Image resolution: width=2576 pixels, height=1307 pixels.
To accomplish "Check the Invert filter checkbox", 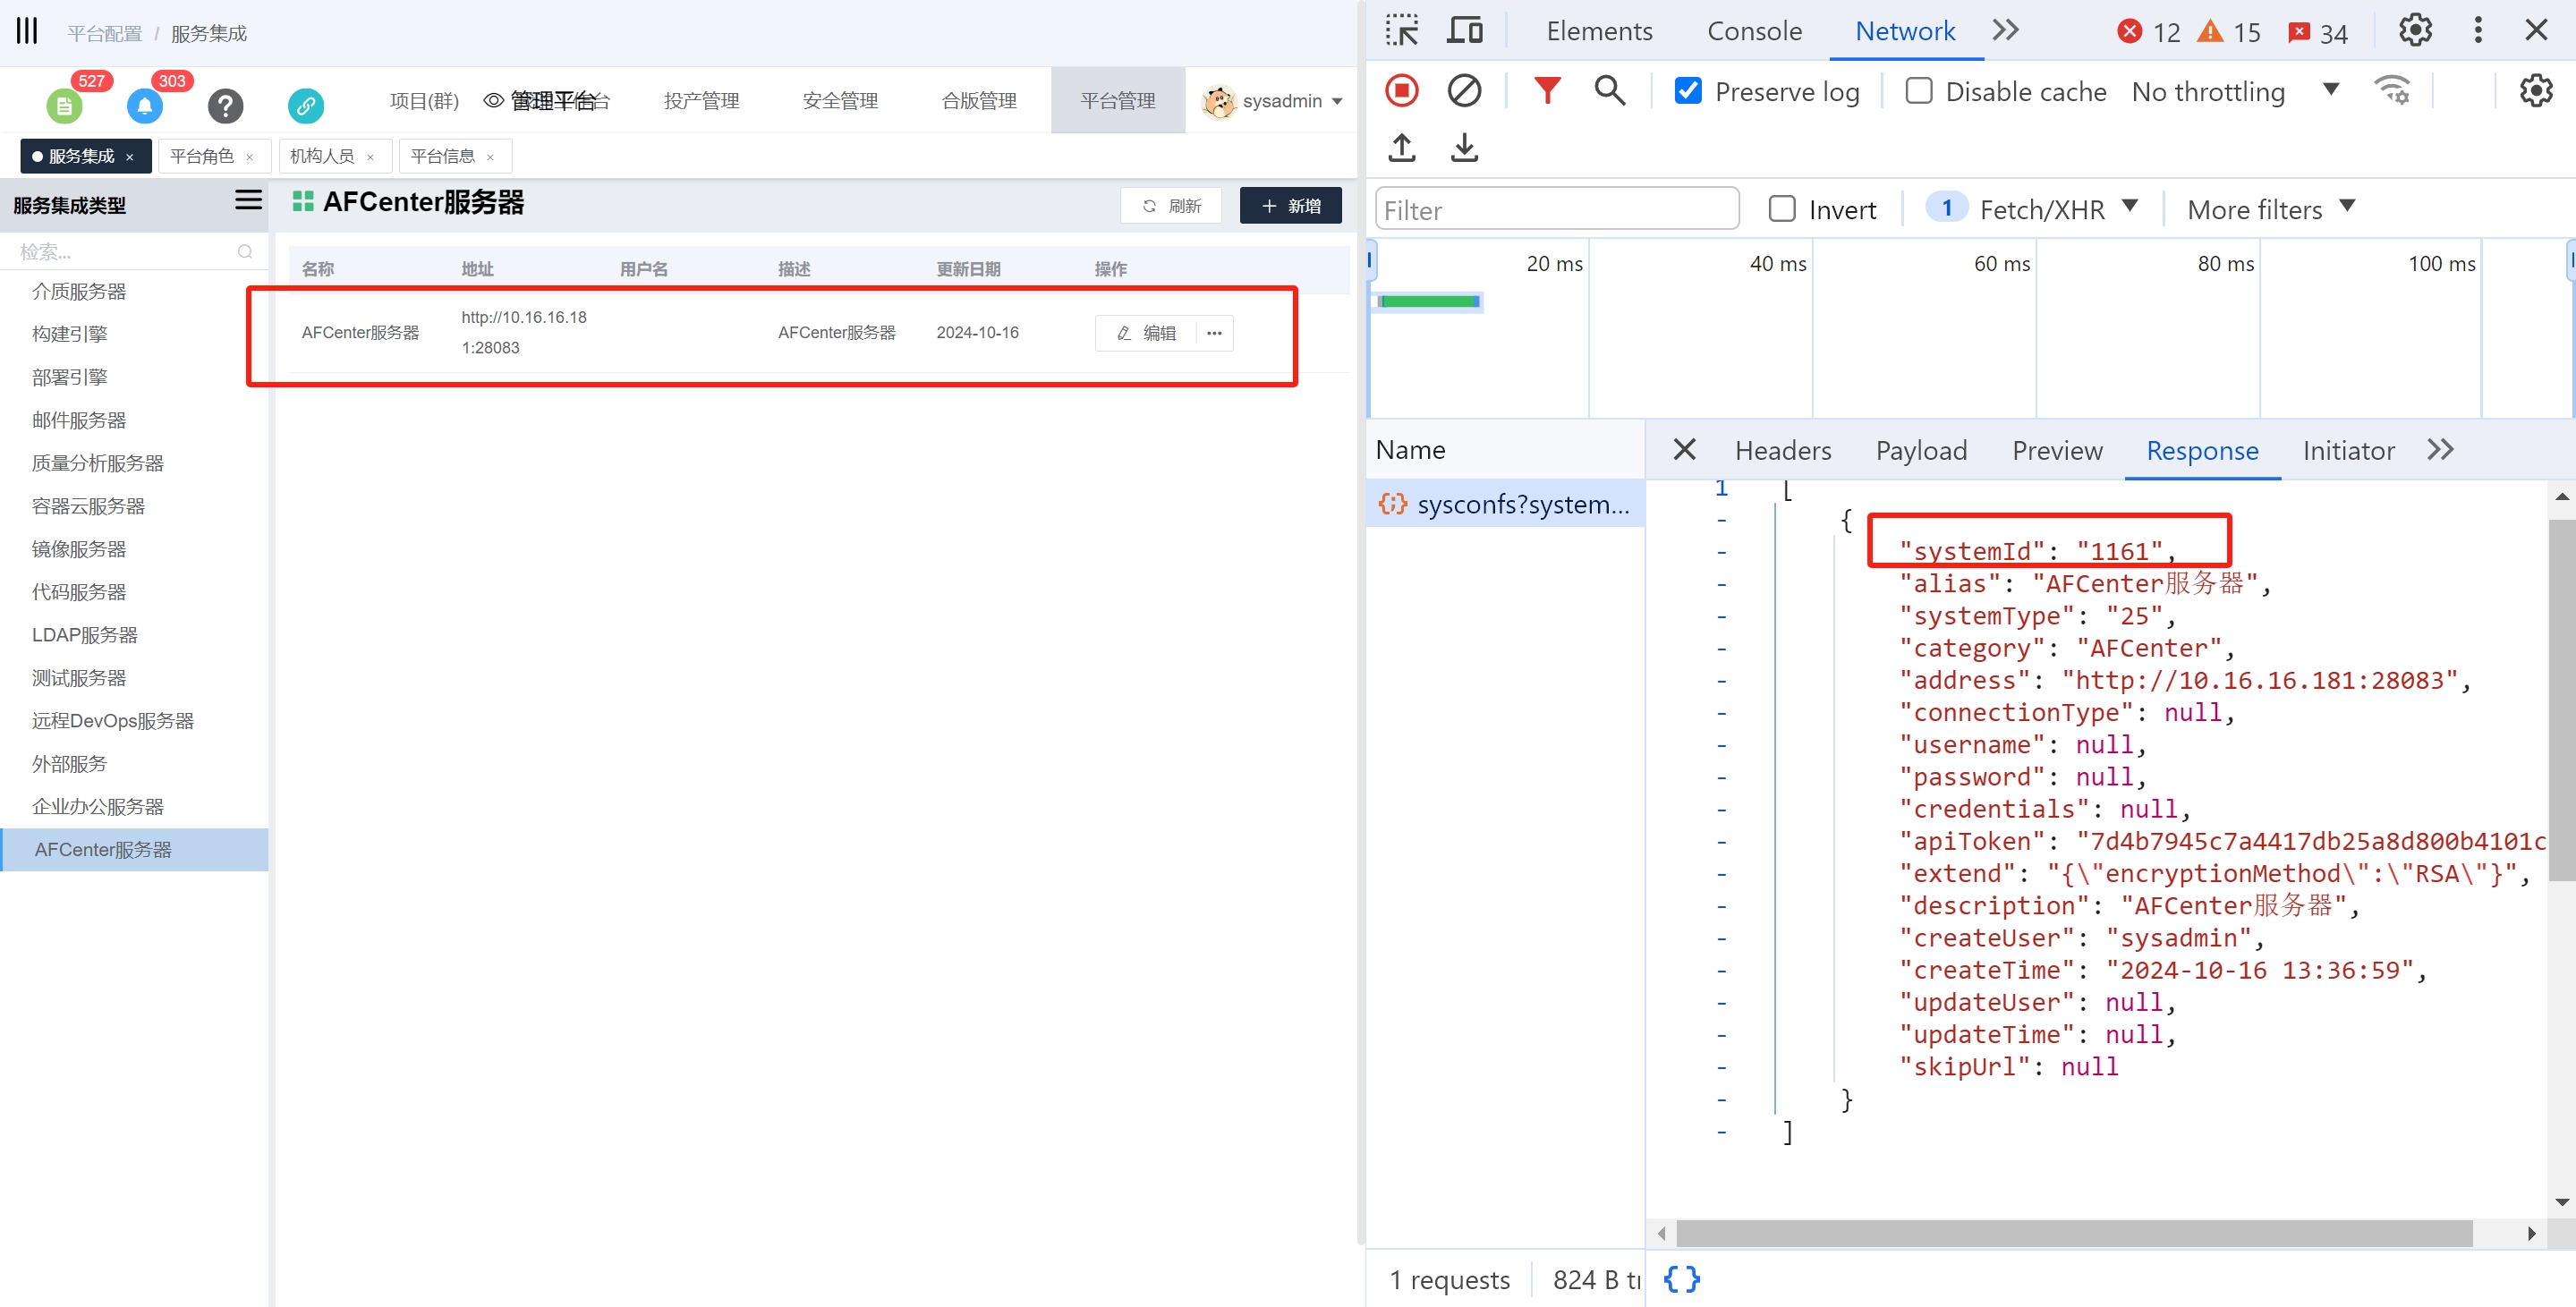I will point(1782,209).
